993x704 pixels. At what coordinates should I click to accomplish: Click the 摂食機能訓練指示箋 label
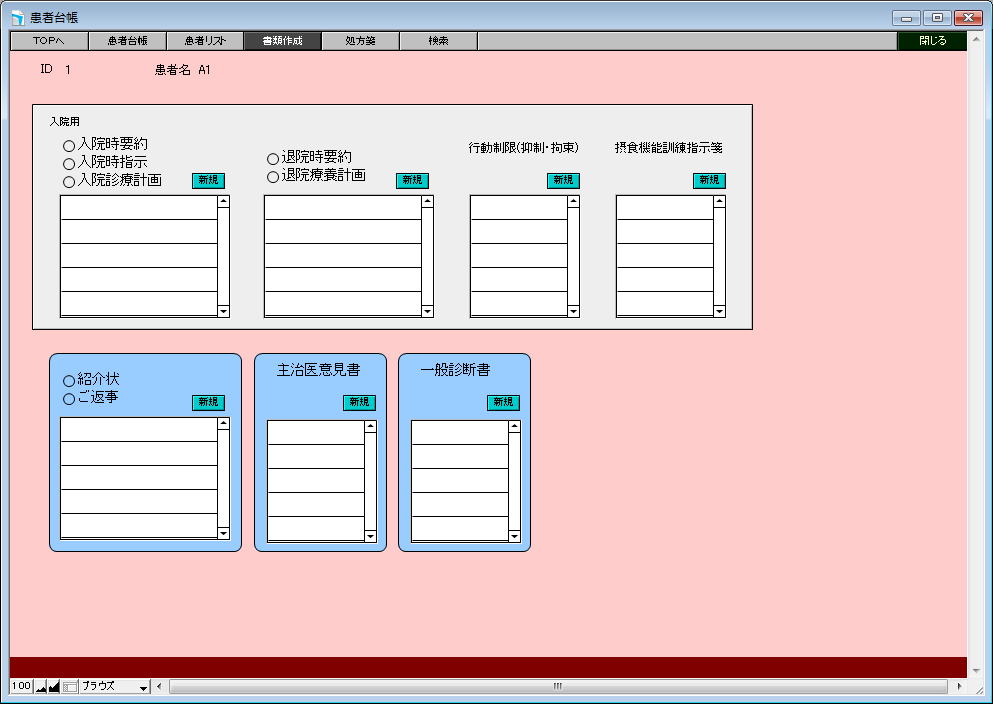click(668, 148)
